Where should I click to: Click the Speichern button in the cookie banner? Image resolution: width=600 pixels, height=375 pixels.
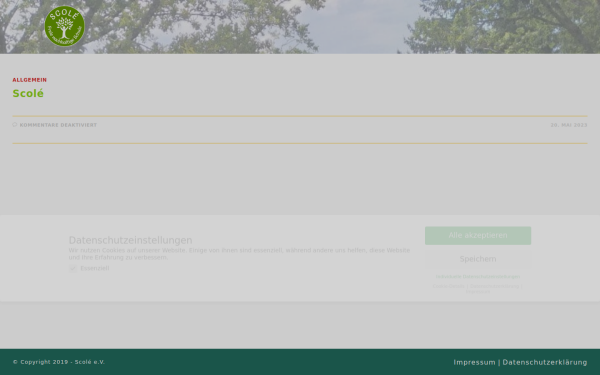478,259
